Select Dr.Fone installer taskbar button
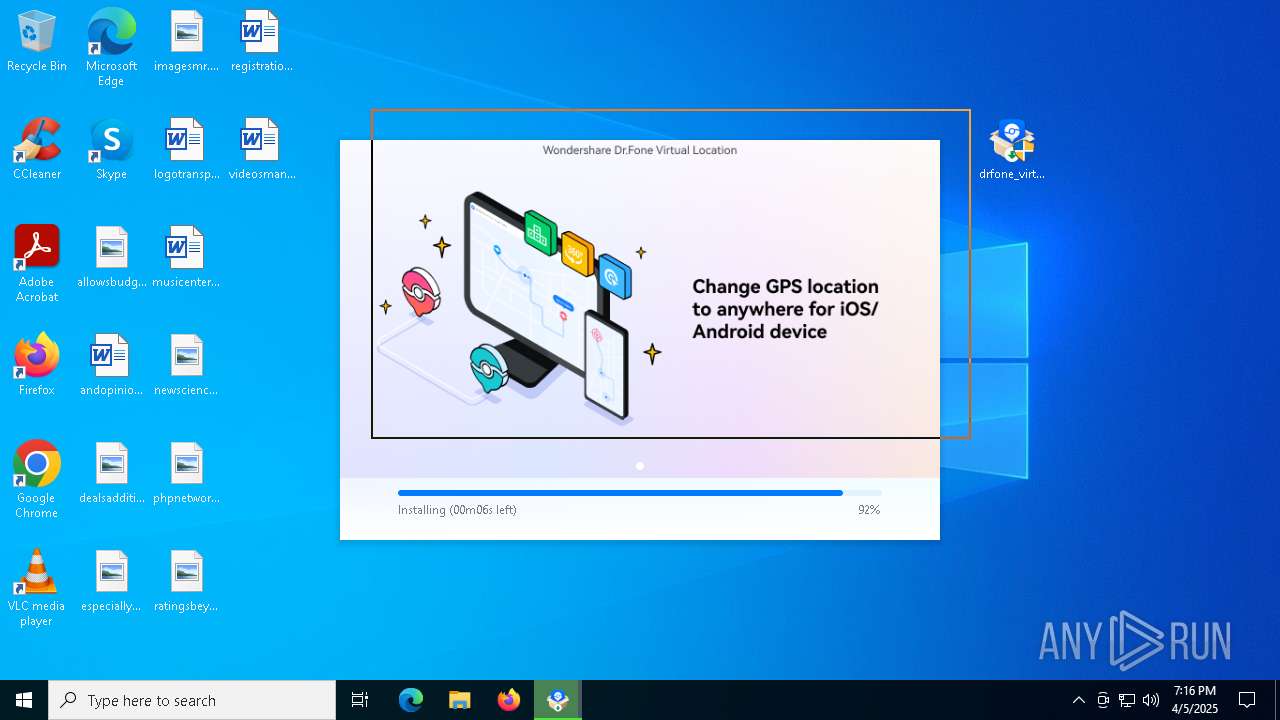 click(558, 700)
